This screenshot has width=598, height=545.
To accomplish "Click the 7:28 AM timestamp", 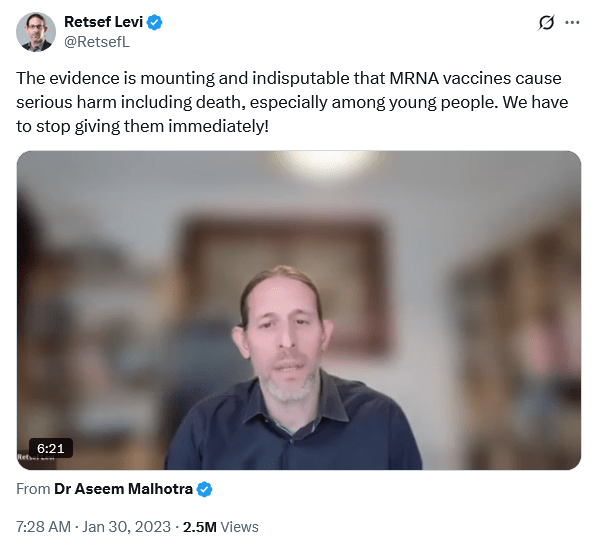I will click(43, 527).
